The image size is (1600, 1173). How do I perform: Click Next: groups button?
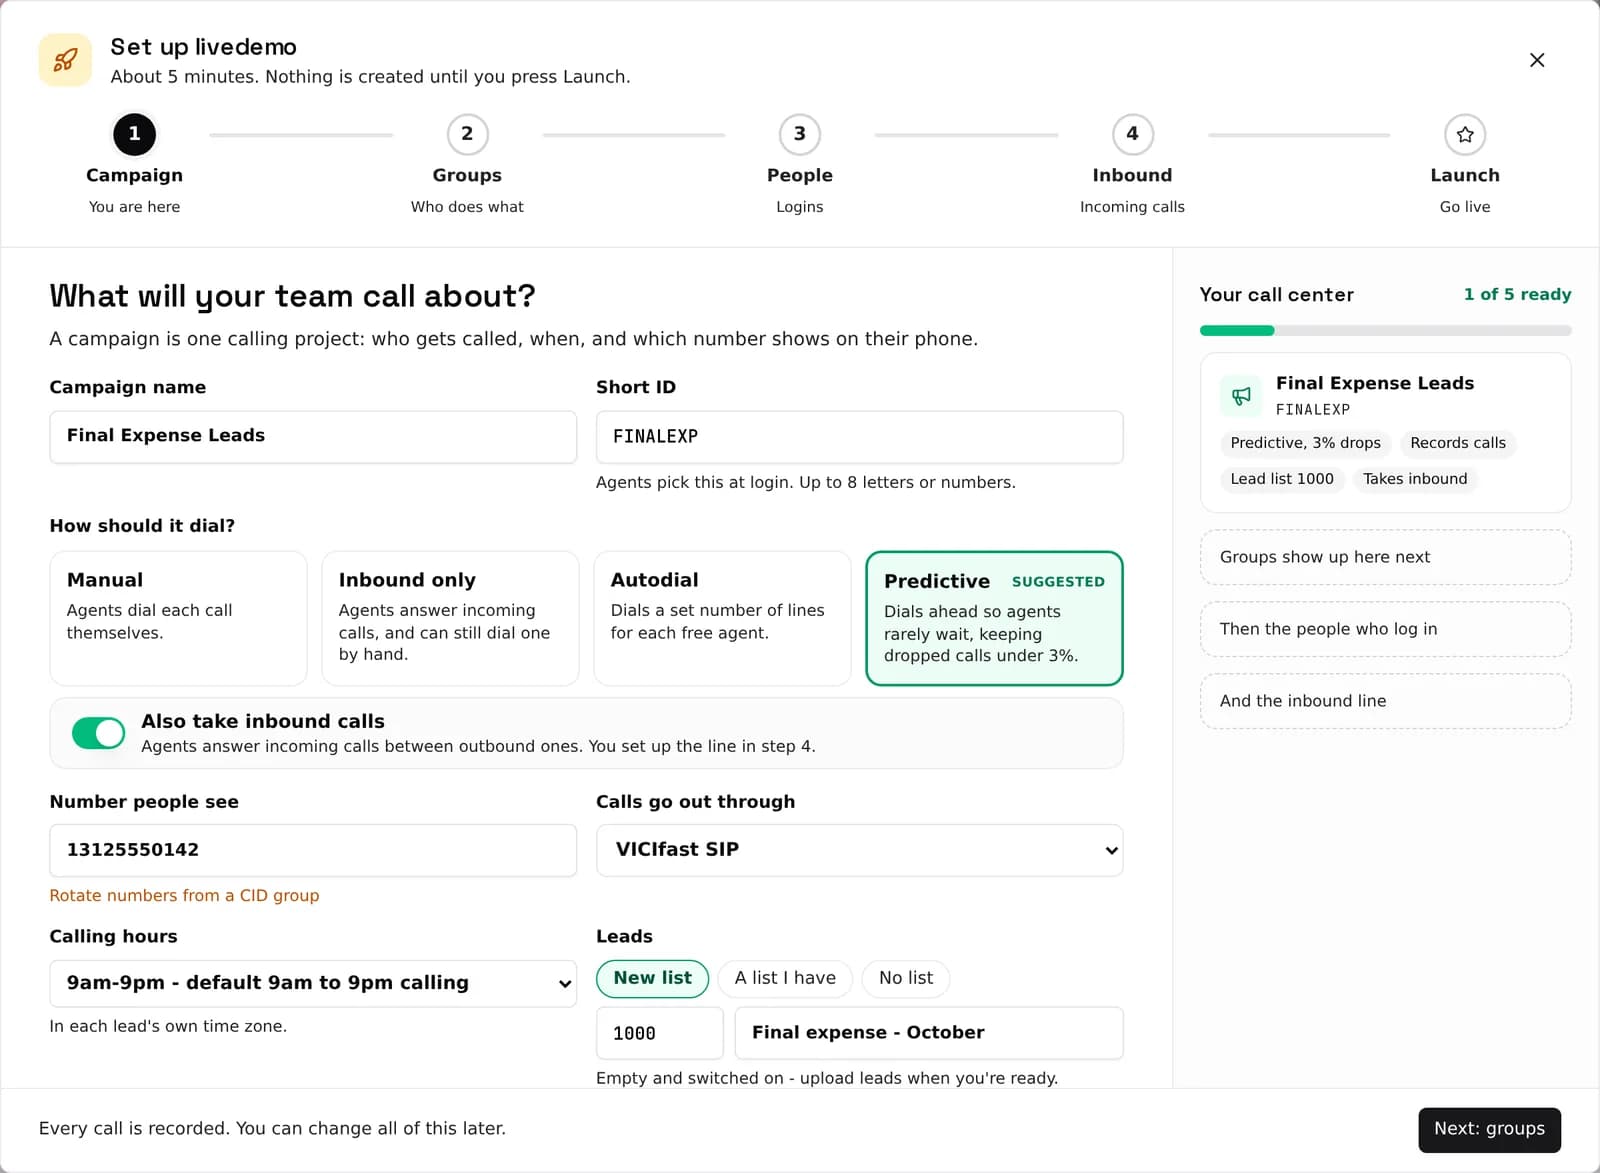point(1489,1129)
